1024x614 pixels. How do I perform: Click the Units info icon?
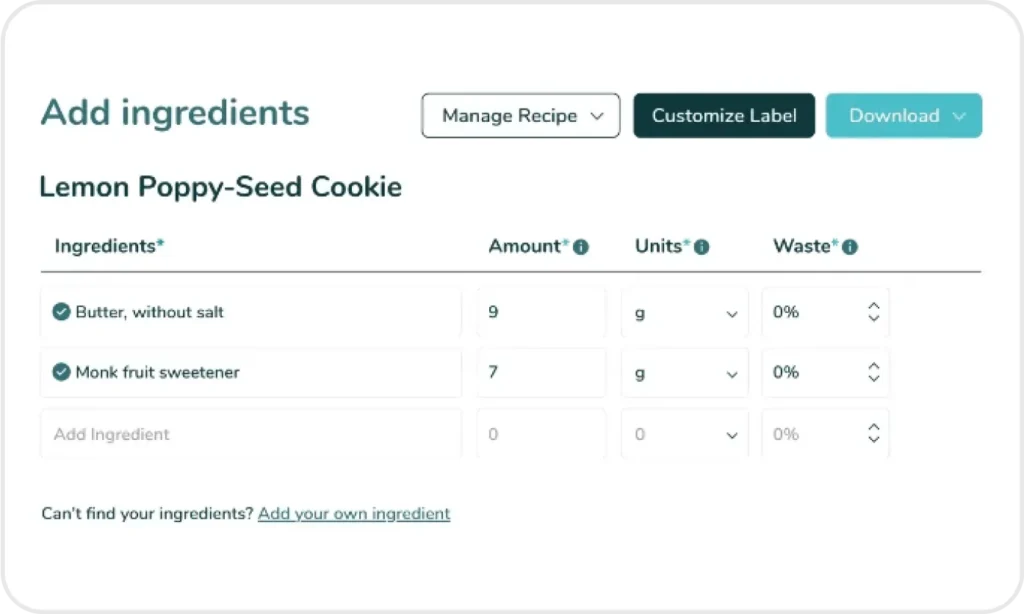tap(702, 247)
